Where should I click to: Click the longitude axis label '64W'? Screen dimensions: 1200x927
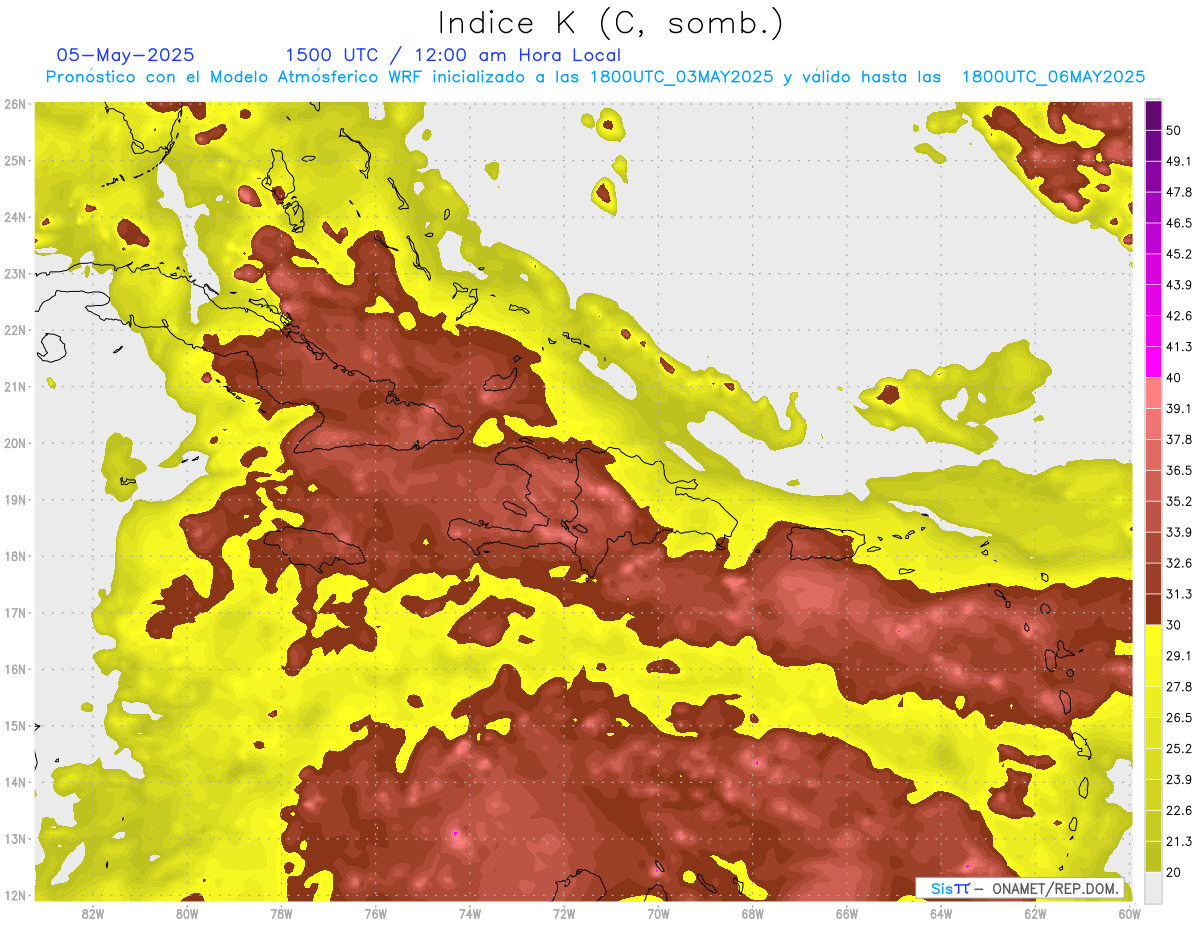point(940,913)
